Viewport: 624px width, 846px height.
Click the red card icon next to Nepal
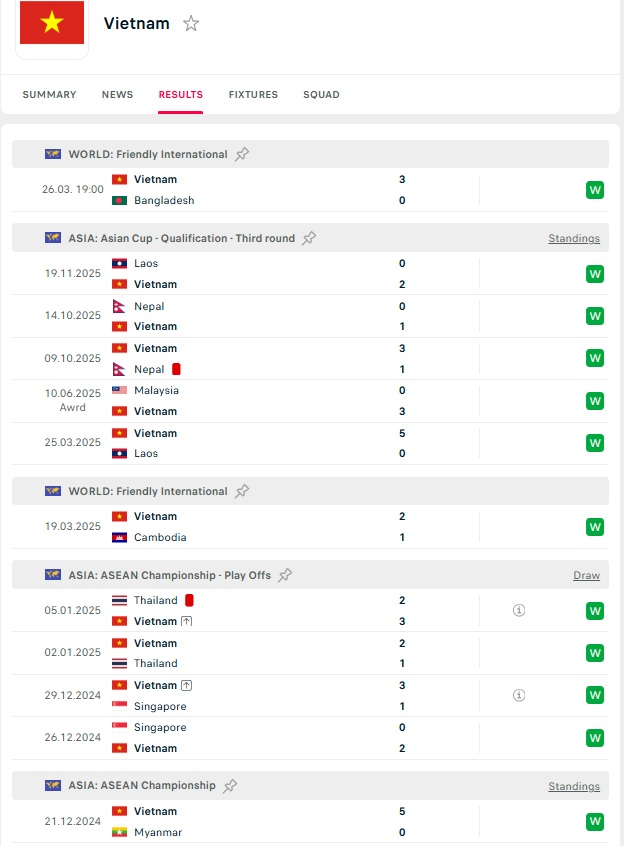click(178, 368)
